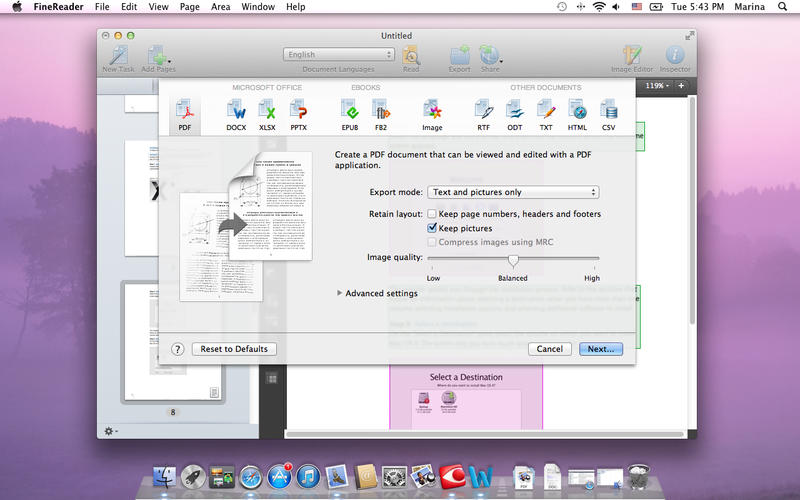The height and width of the screenshot is (500, 800).
Task: Open the Window menu
Action: point(258,7)
